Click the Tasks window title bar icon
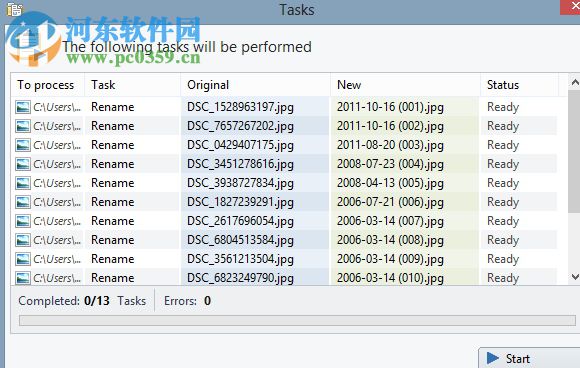The image size is (580, 368). (14, 9)
